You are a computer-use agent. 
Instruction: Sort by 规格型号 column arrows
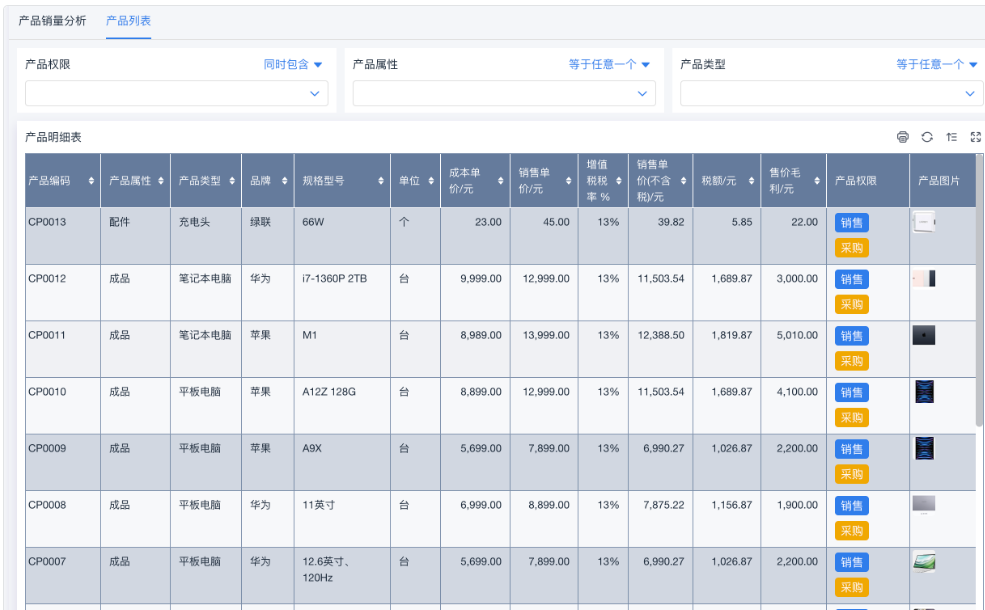(x=381, y=181)
